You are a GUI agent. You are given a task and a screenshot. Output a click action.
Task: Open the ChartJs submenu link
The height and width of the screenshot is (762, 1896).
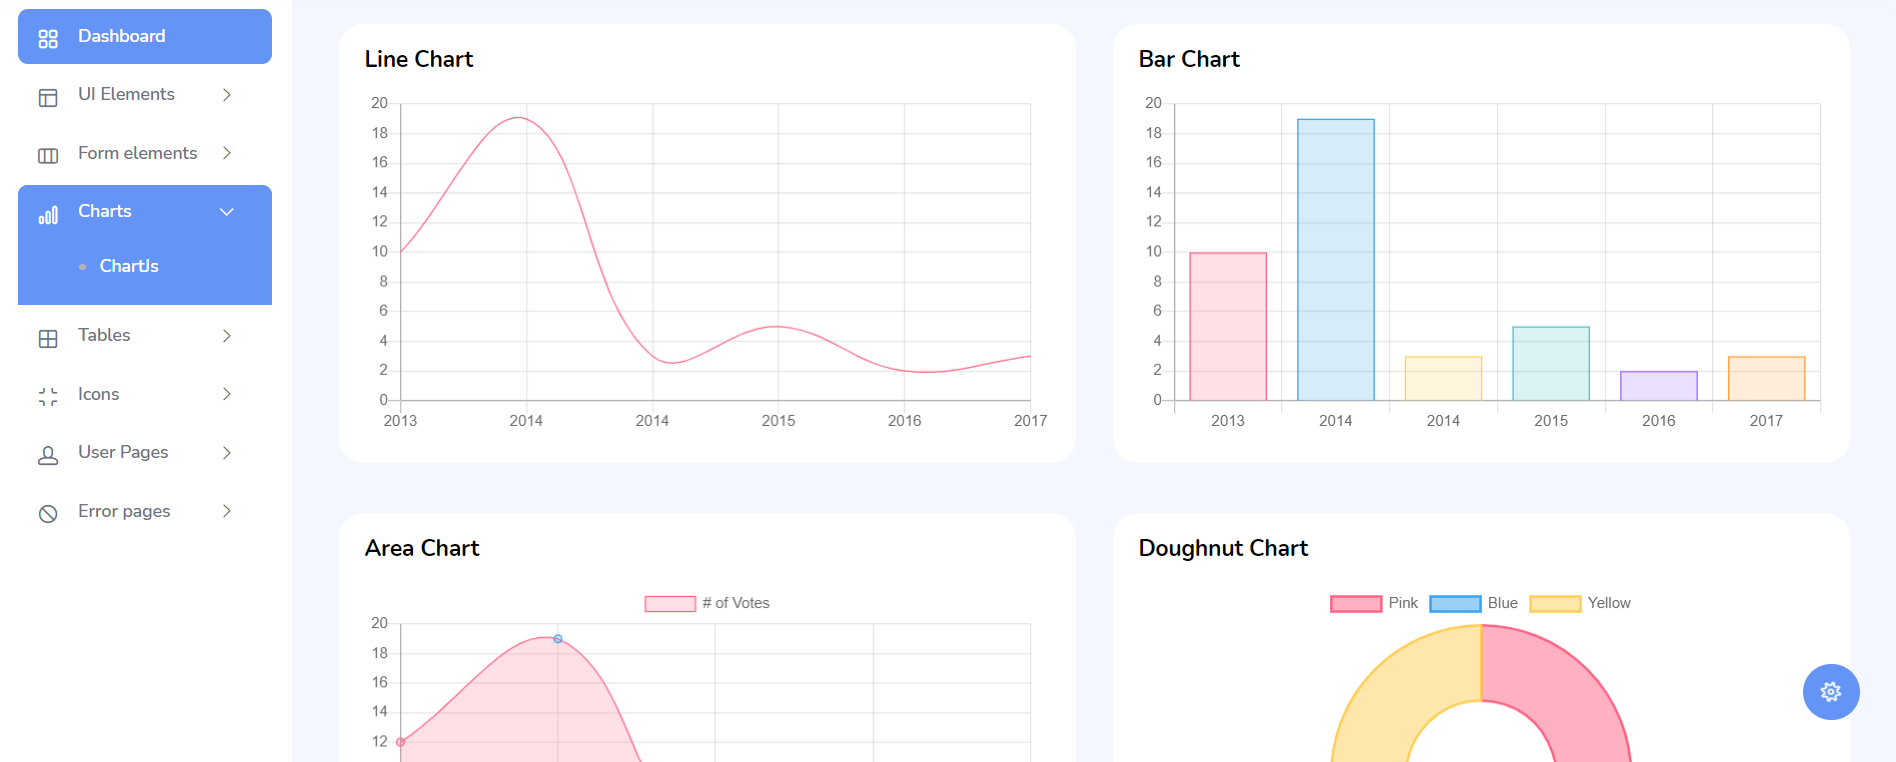click(x=129, y=266)
